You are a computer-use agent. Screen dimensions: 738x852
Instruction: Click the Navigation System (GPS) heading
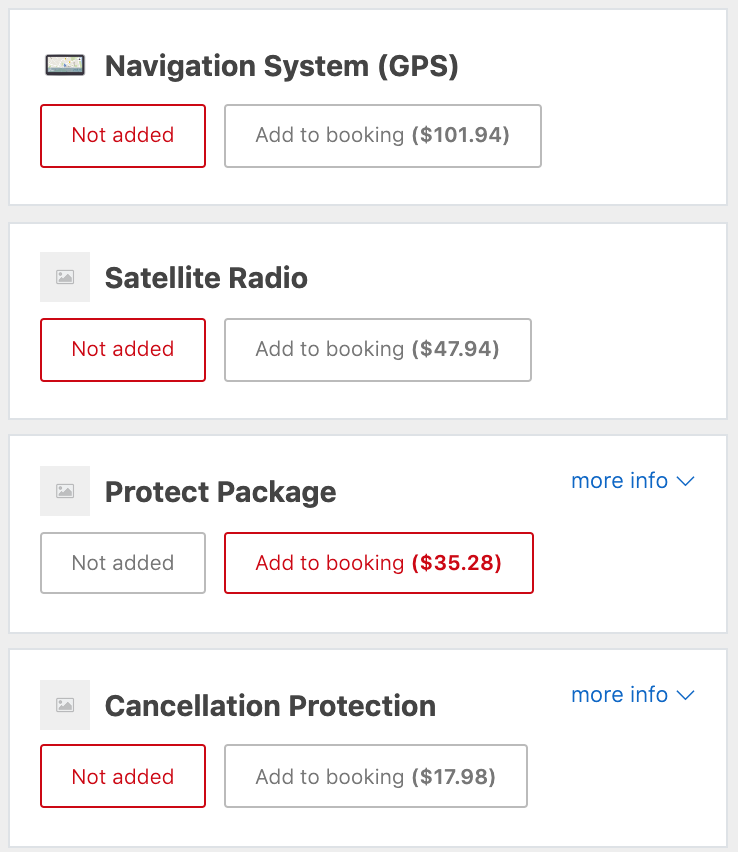coord(282,66)
